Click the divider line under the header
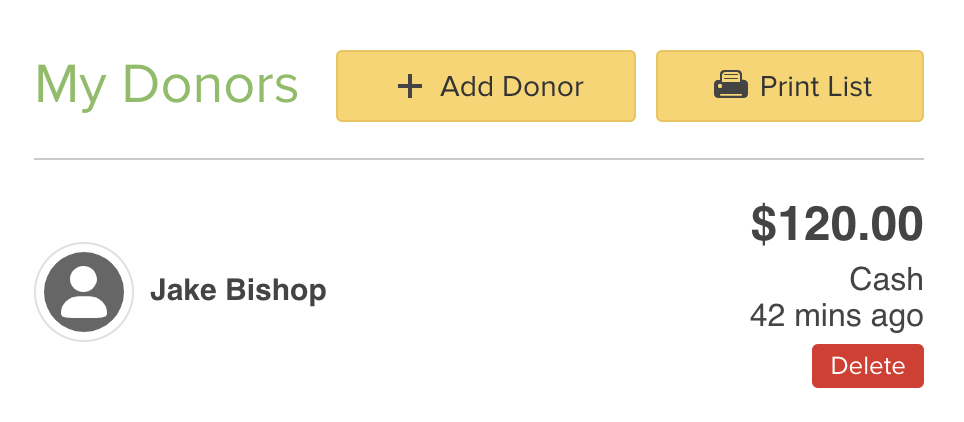 478,159
